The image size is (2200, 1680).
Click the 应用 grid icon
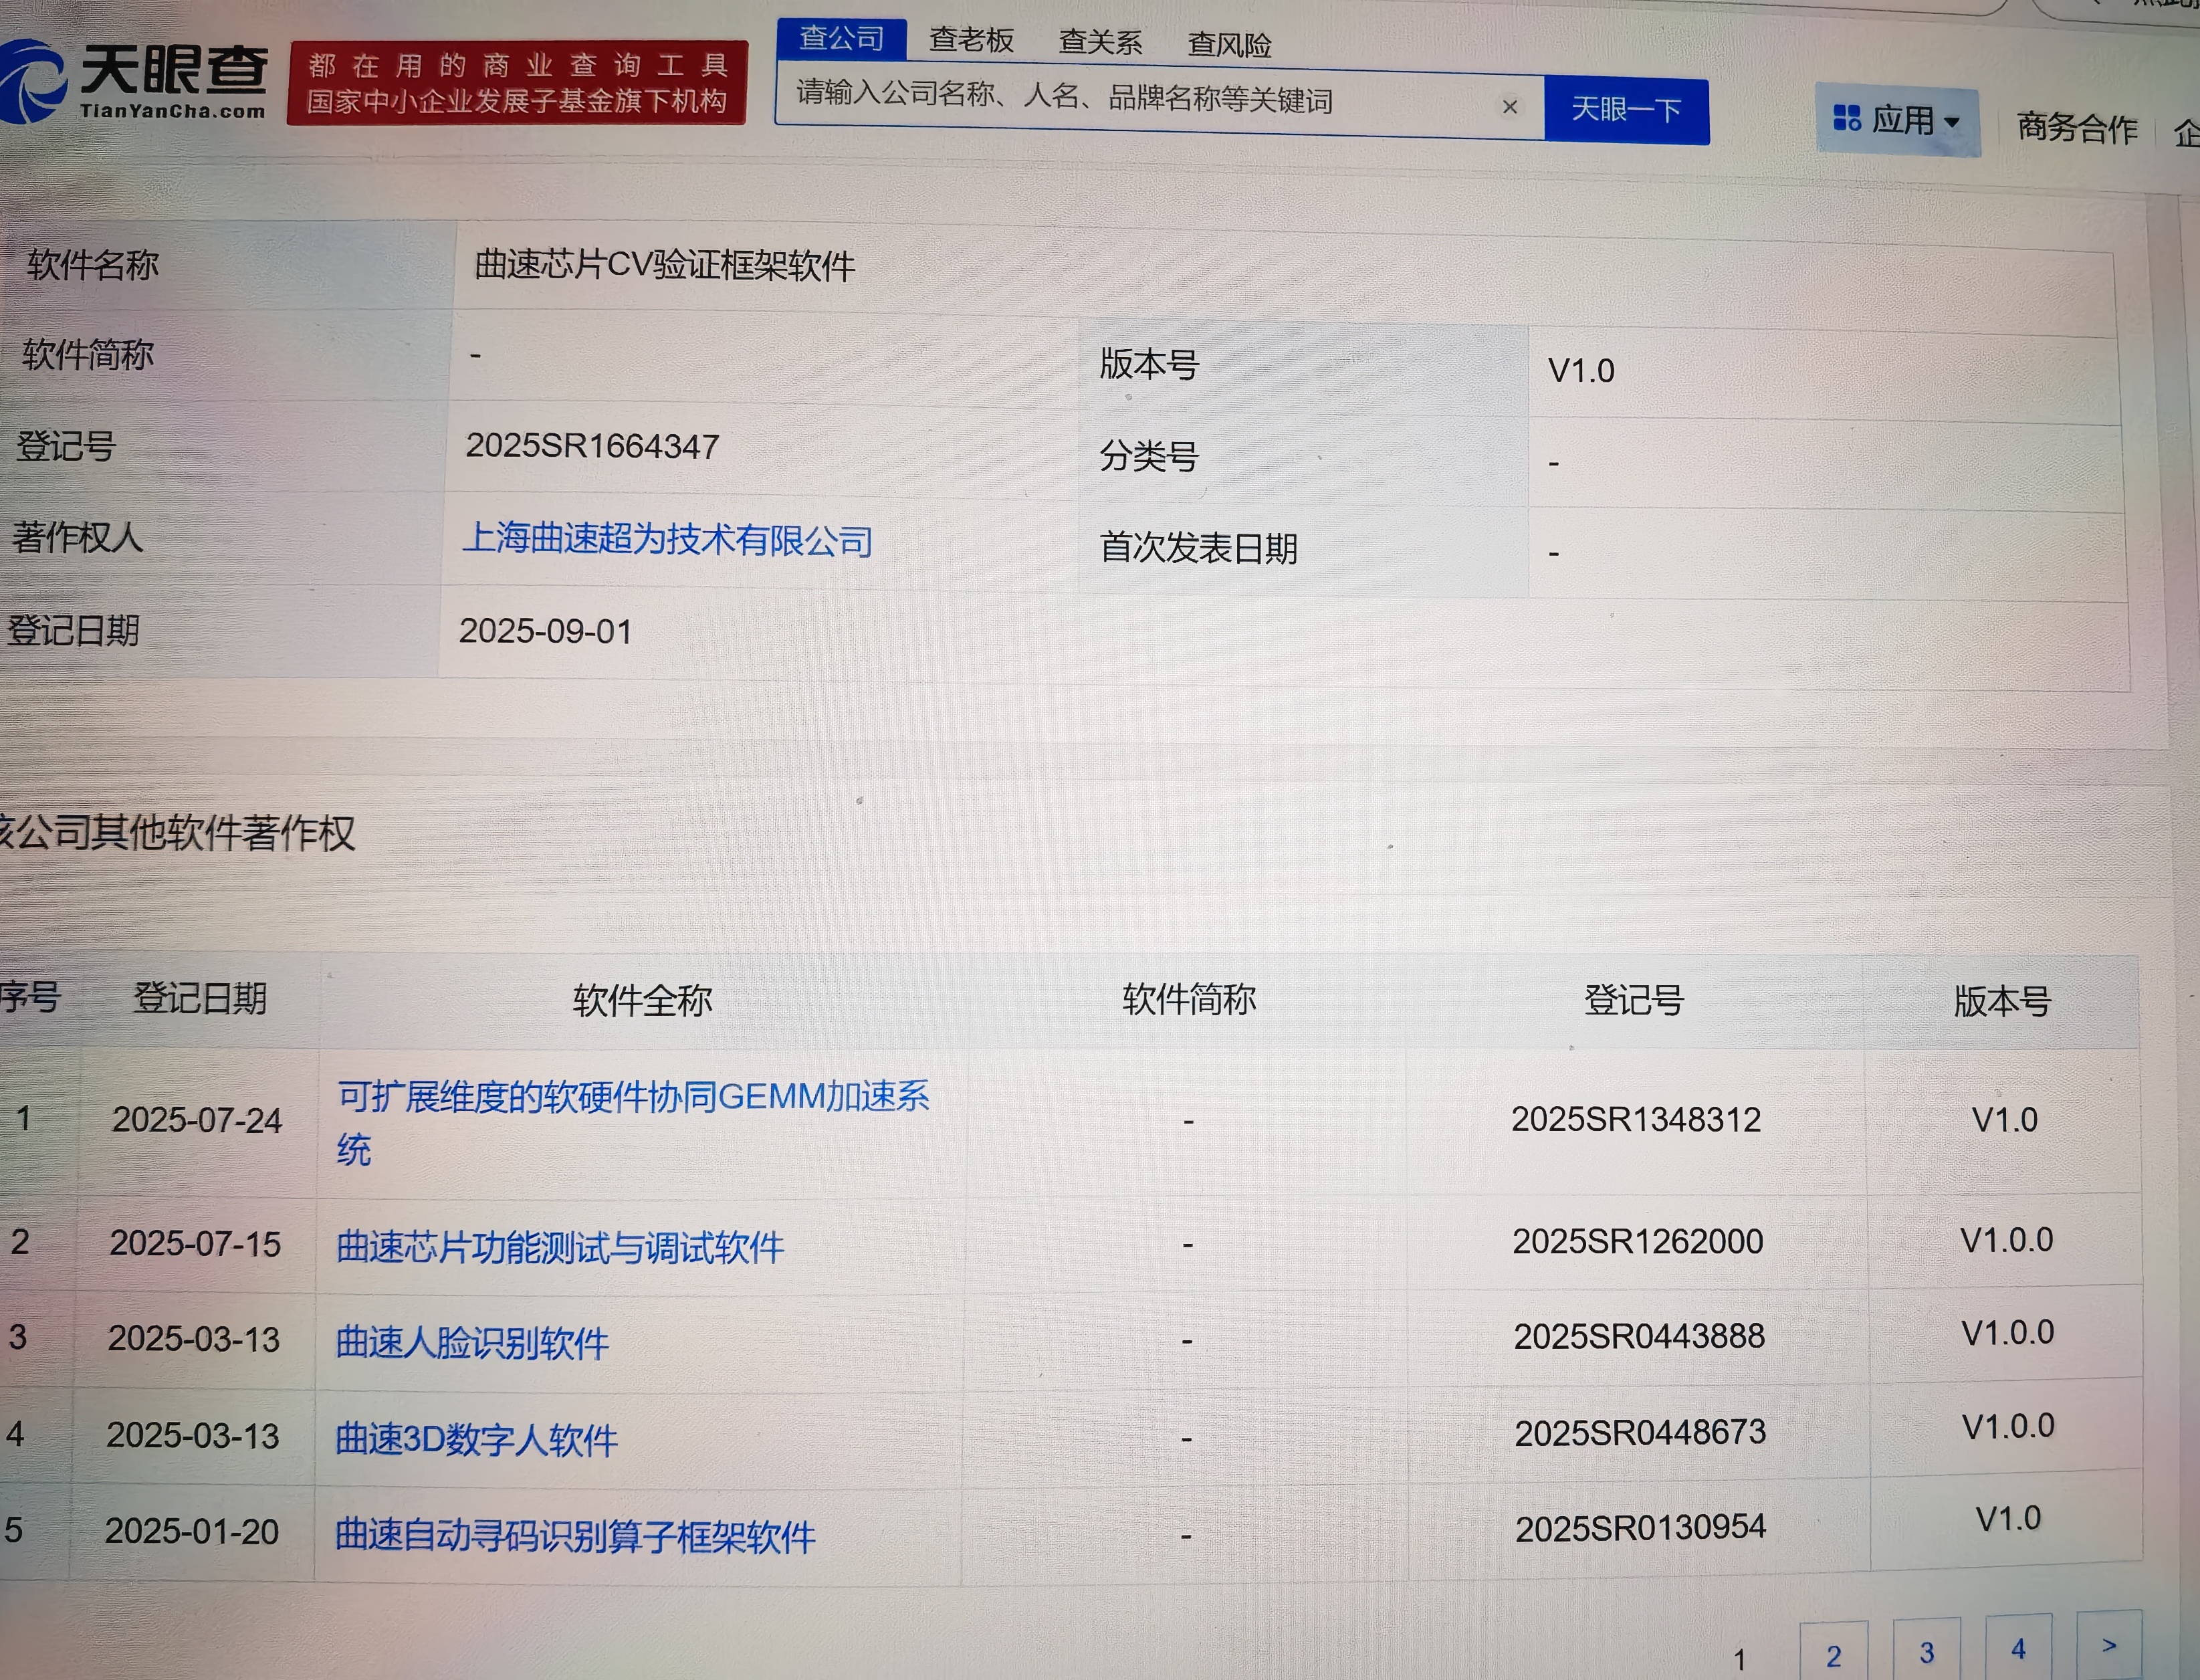(x=1846, y=118)
